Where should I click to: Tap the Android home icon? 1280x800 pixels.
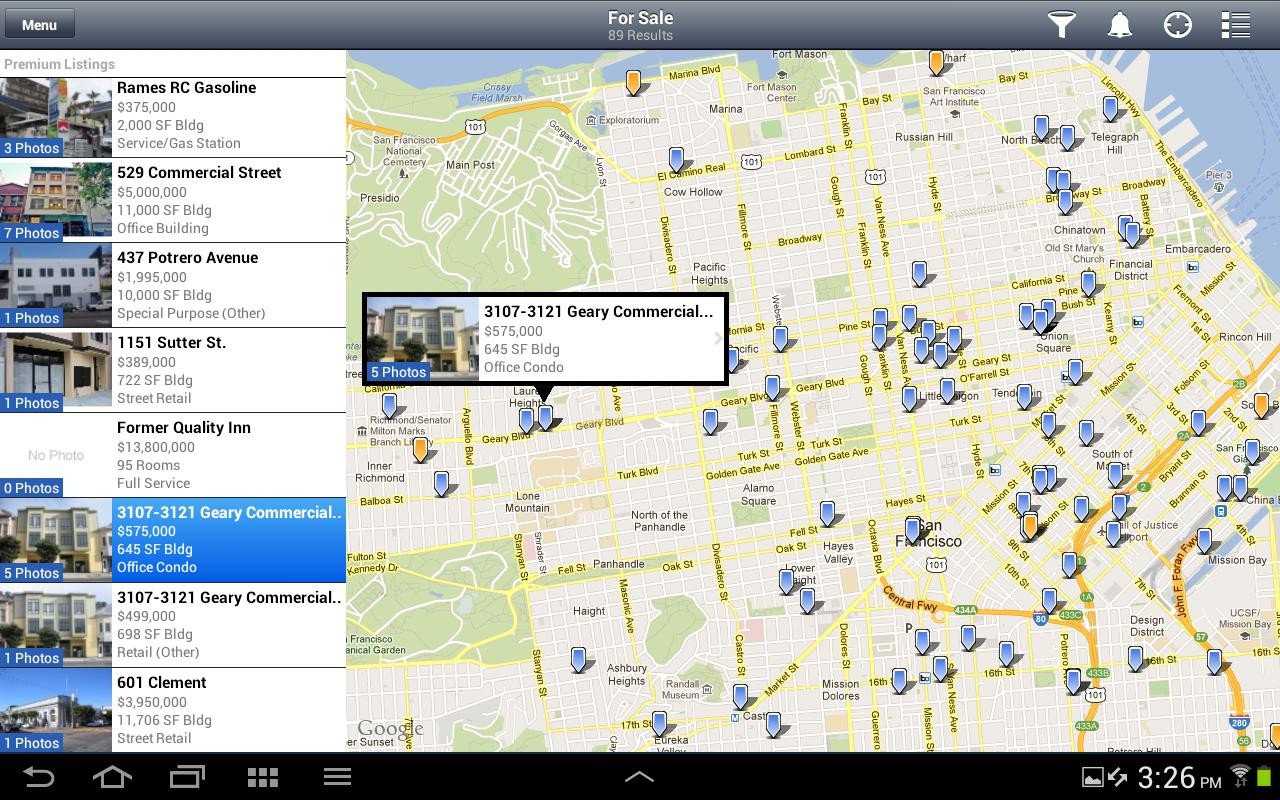point(112,777)
